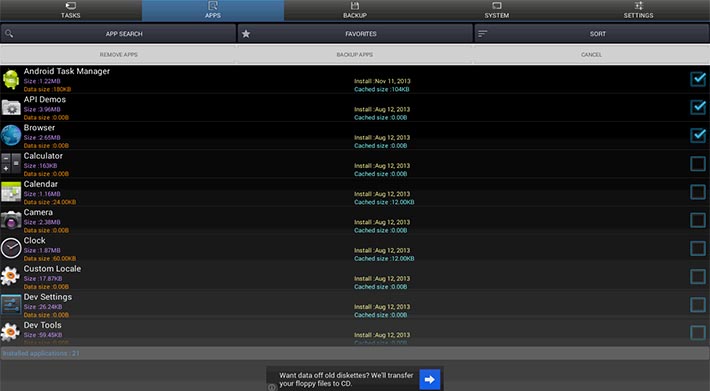Select the Custom Locale app name
This screenshot has height=391, width=710.
coord(53,268)
